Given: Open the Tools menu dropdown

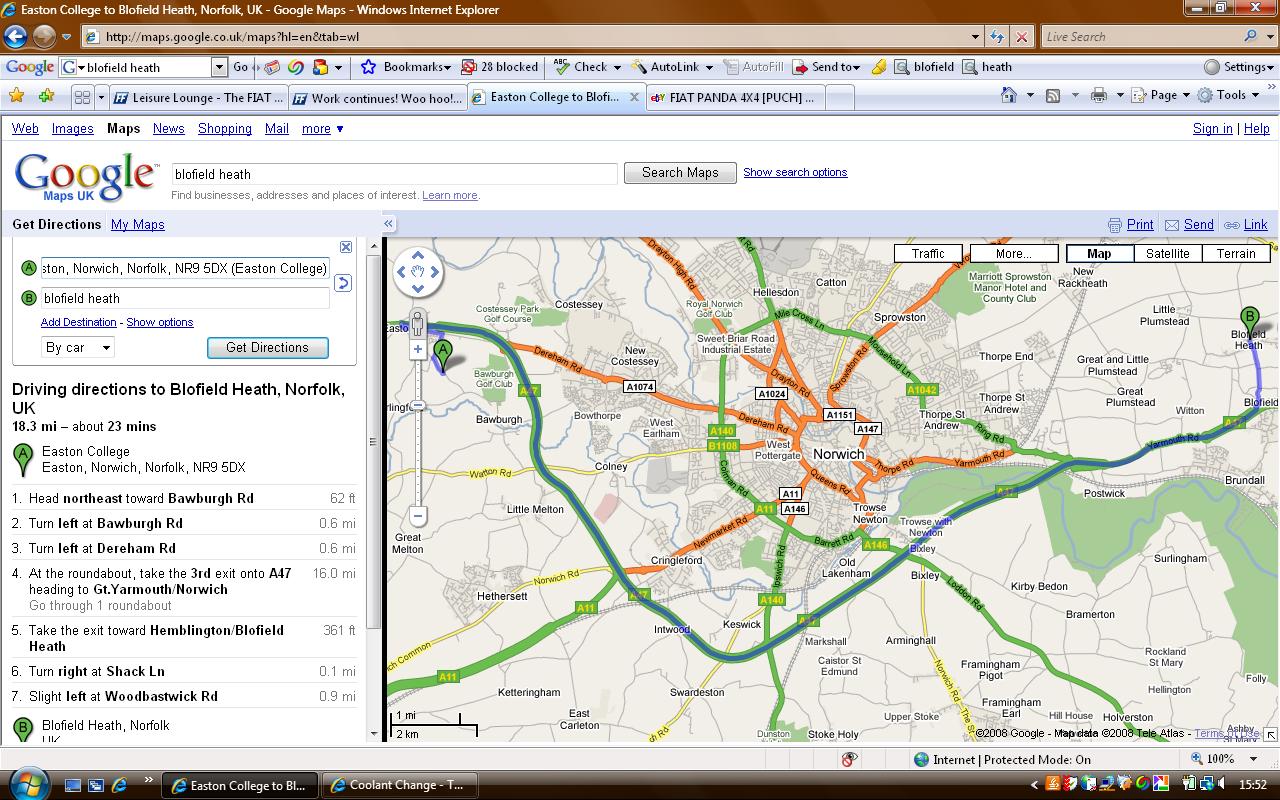Looking at the screenshot, I should [1231, 95].
